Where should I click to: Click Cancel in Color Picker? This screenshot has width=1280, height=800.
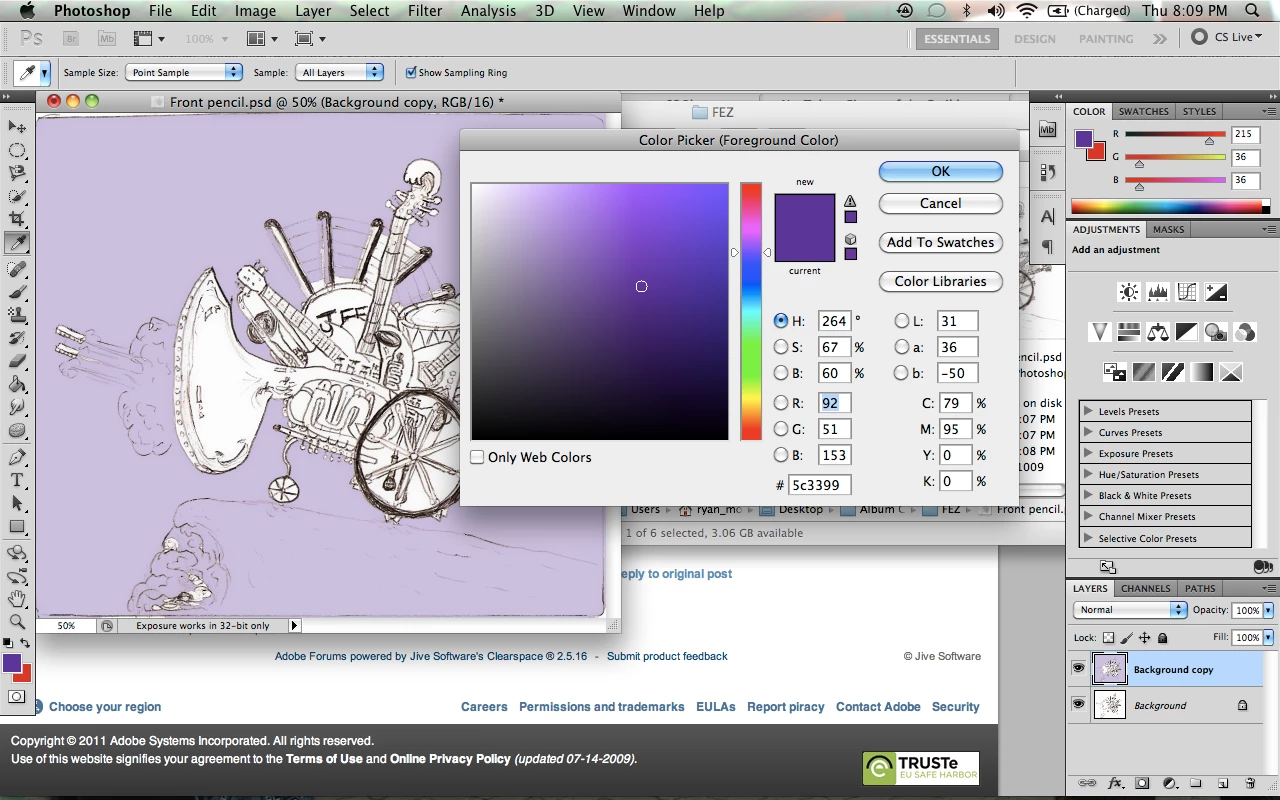(941, 203)
